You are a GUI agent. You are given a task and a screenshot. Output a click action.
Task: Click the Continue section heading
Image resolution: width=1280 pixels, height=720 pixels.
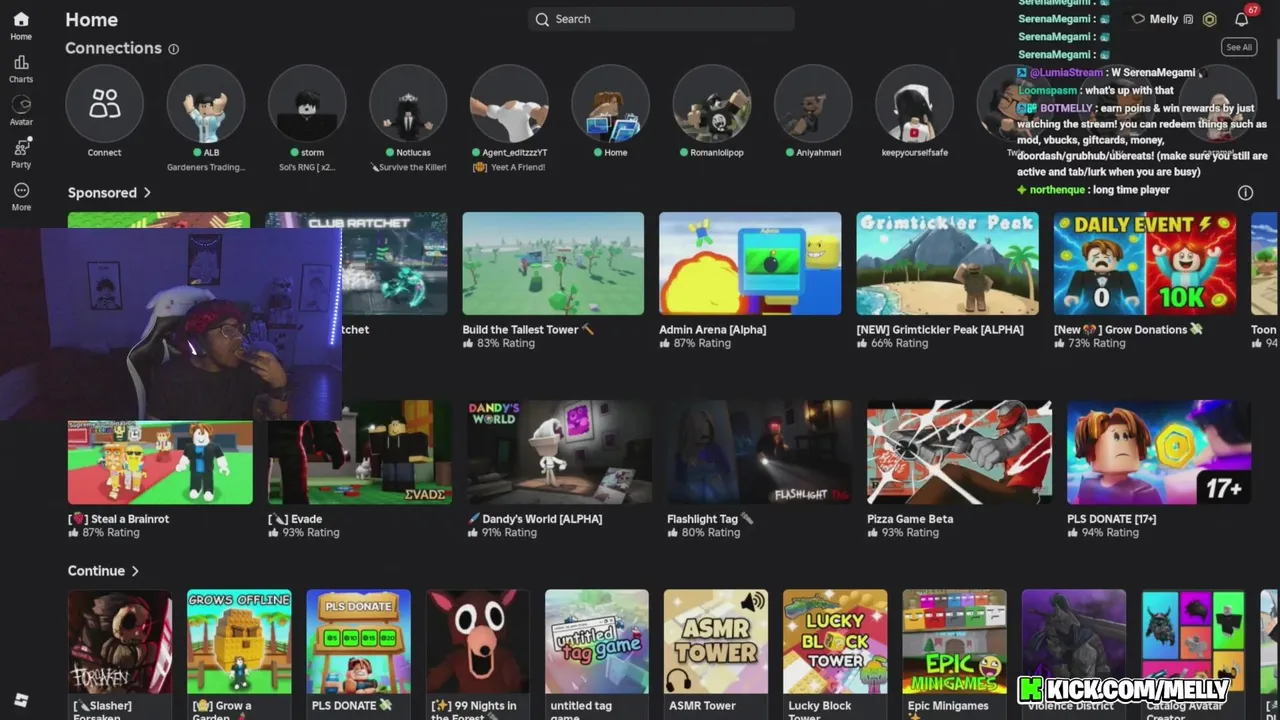coord(96,571)
